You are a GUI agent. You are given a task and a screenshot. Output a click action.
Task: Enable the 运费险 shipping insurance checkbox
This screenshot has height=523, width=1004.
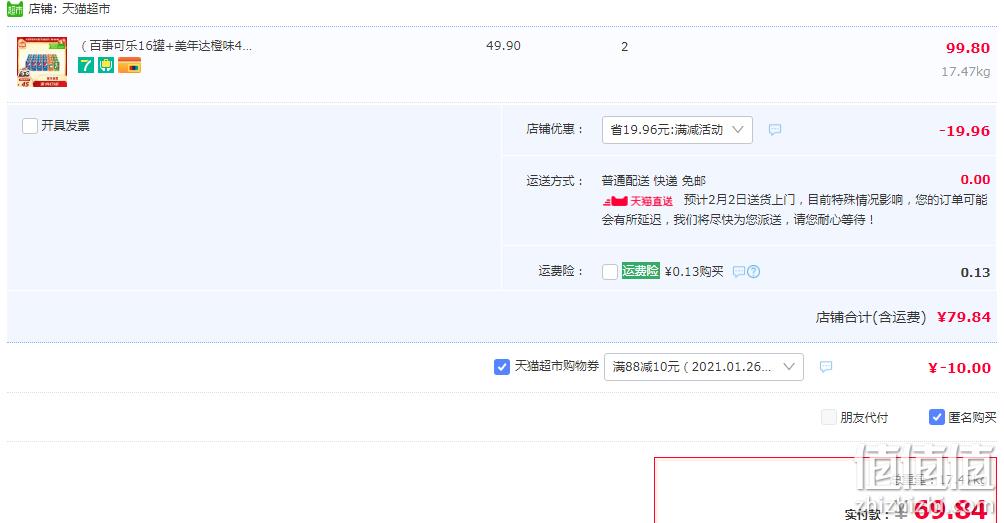610,271
